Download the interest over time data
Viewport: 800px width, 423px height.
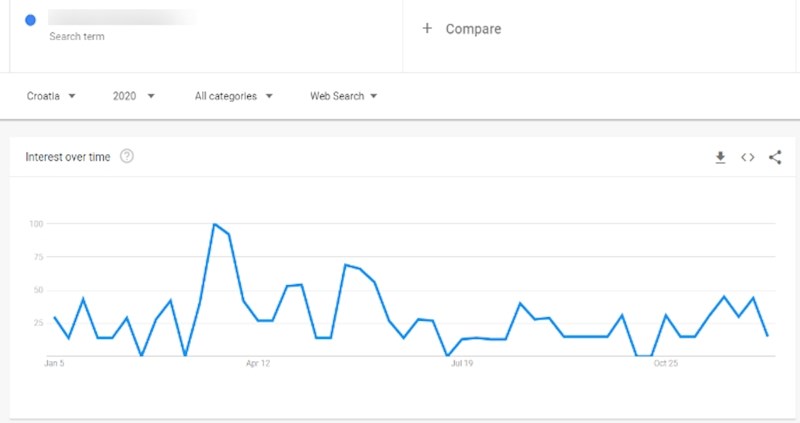point(720,158)
